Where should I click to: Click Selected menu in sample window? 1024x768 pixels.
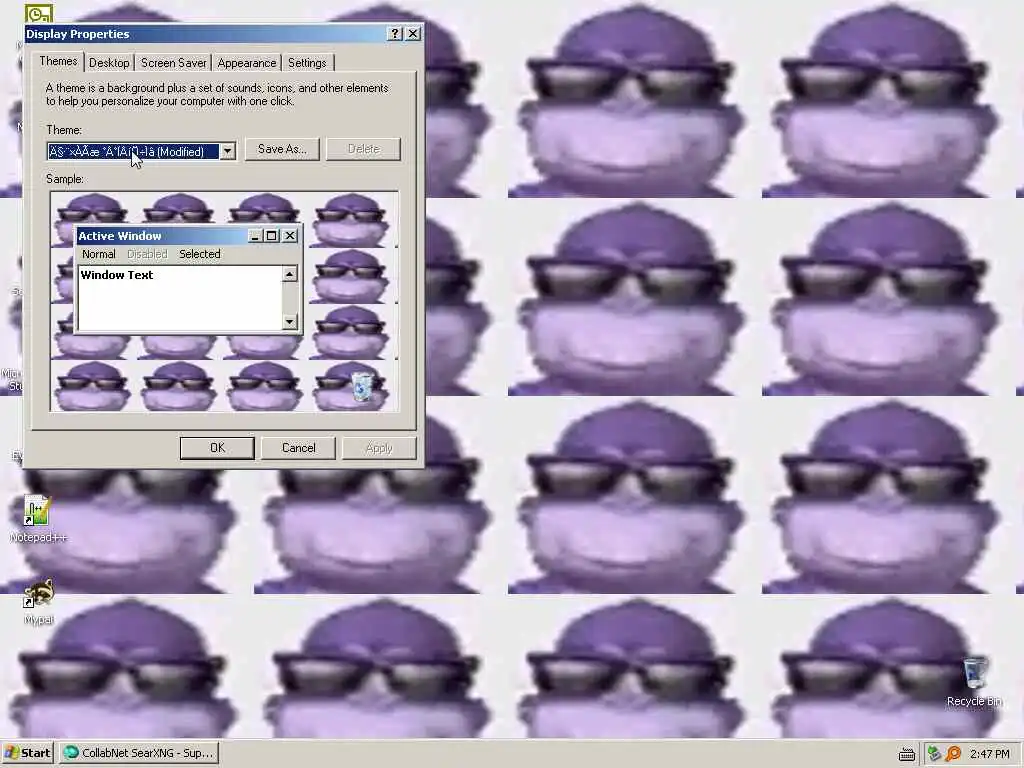click(200, 254)
